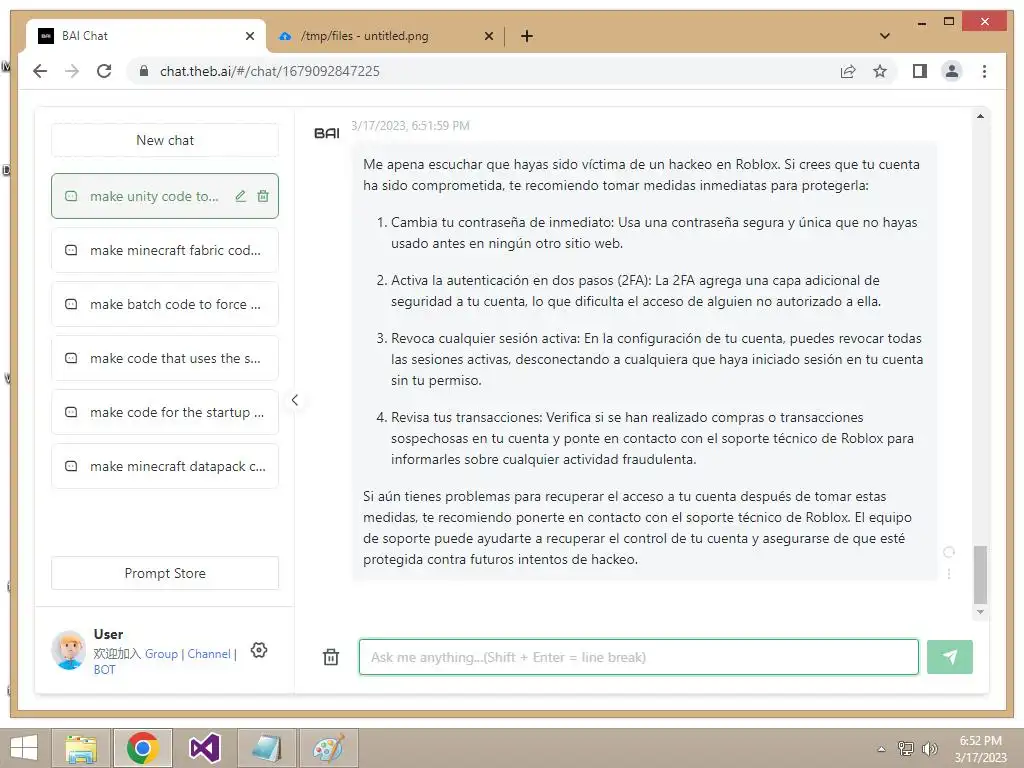Open 'make code that uses the s...' chat
1024x768 pixels.
(x=165, y=359)
